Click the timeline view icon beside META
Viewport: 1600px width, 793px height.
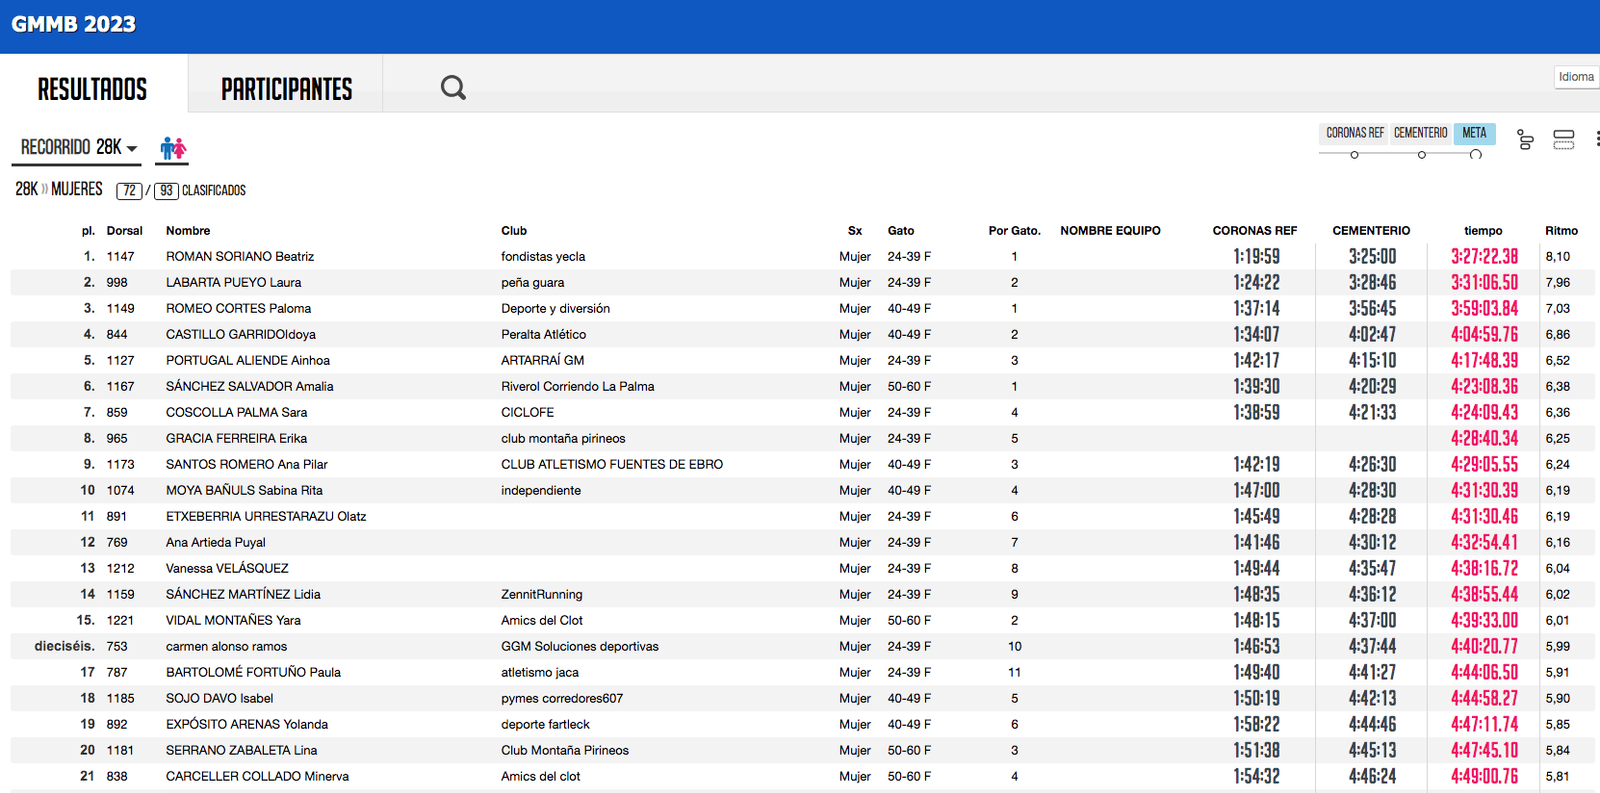[1525, 140]
